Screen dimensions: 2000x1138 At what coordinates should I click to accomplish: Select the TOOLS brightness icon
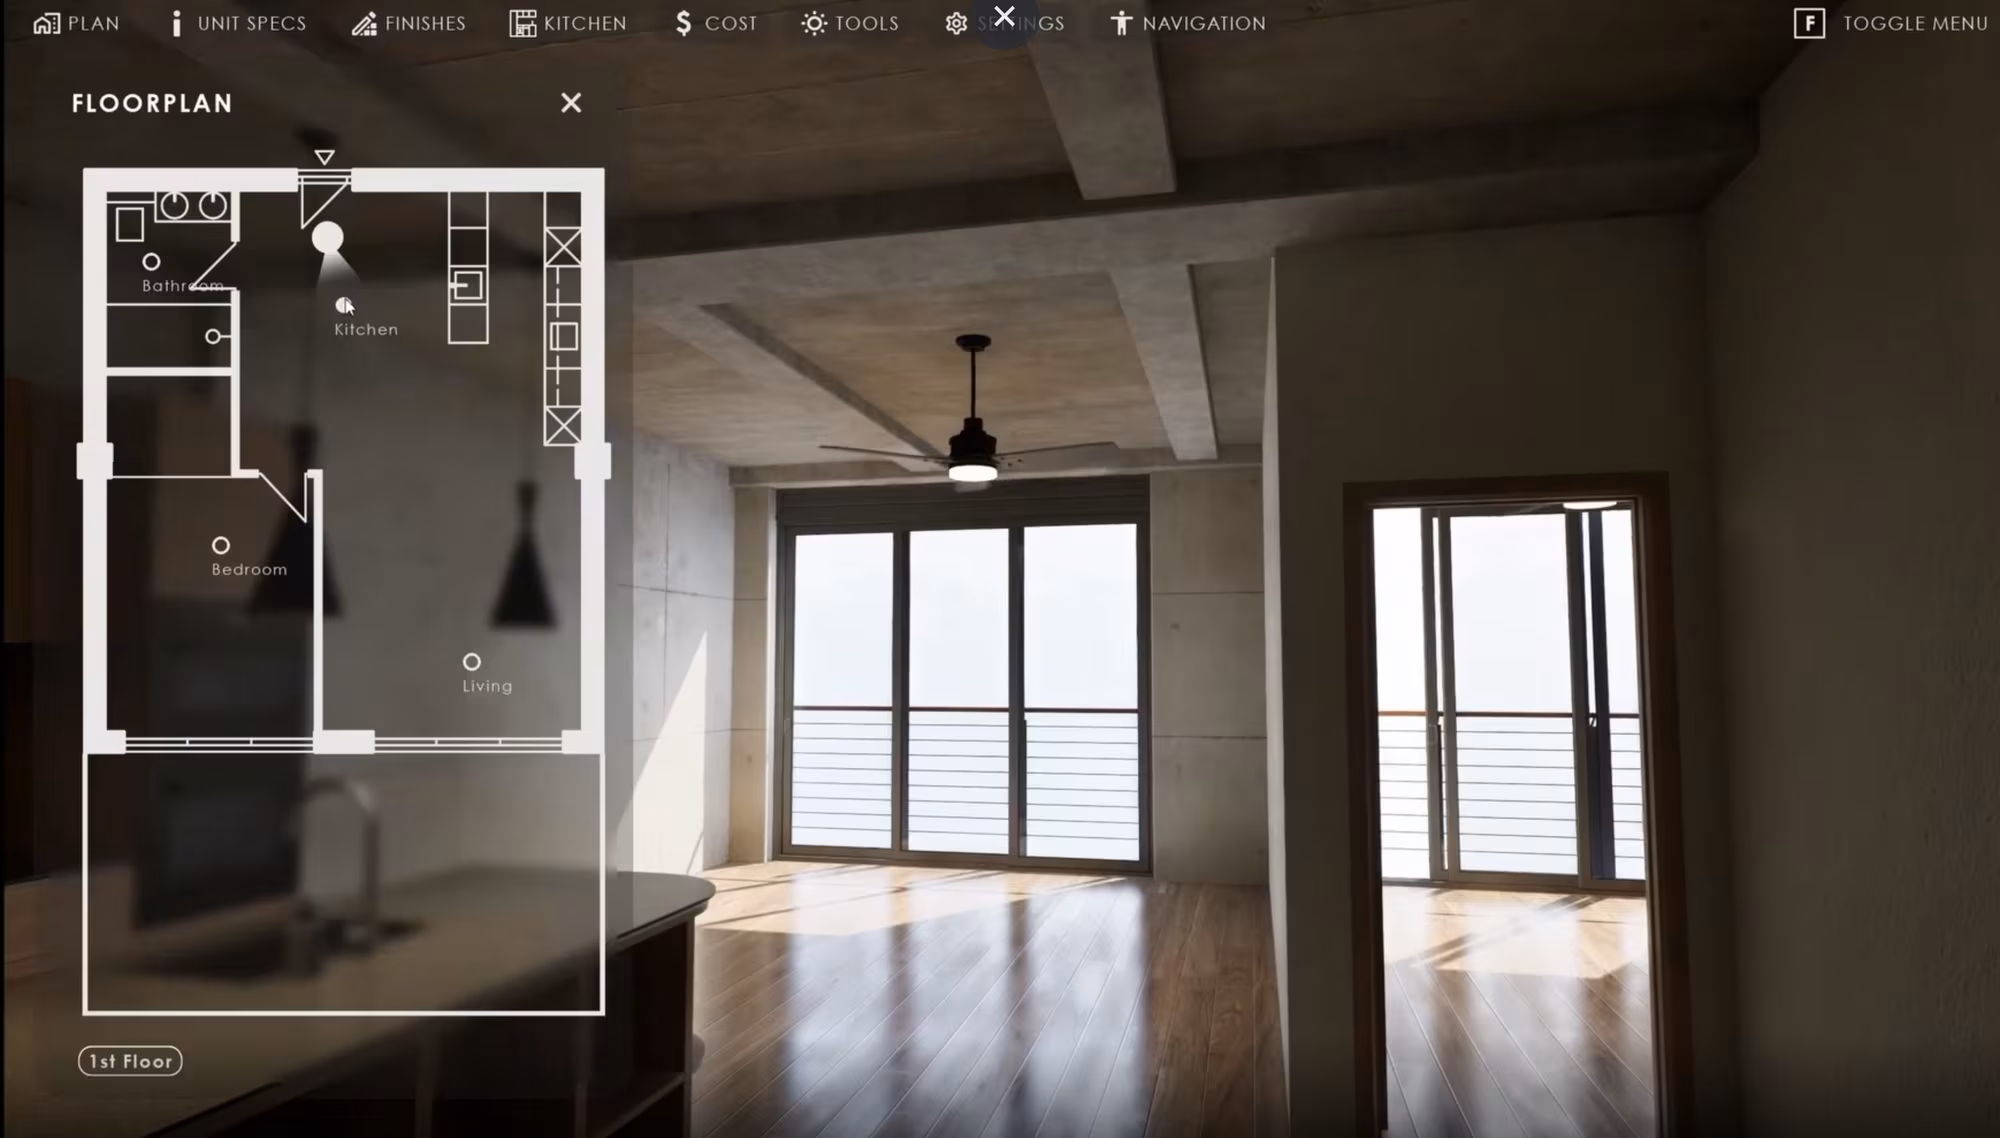[x=814, y=22]
